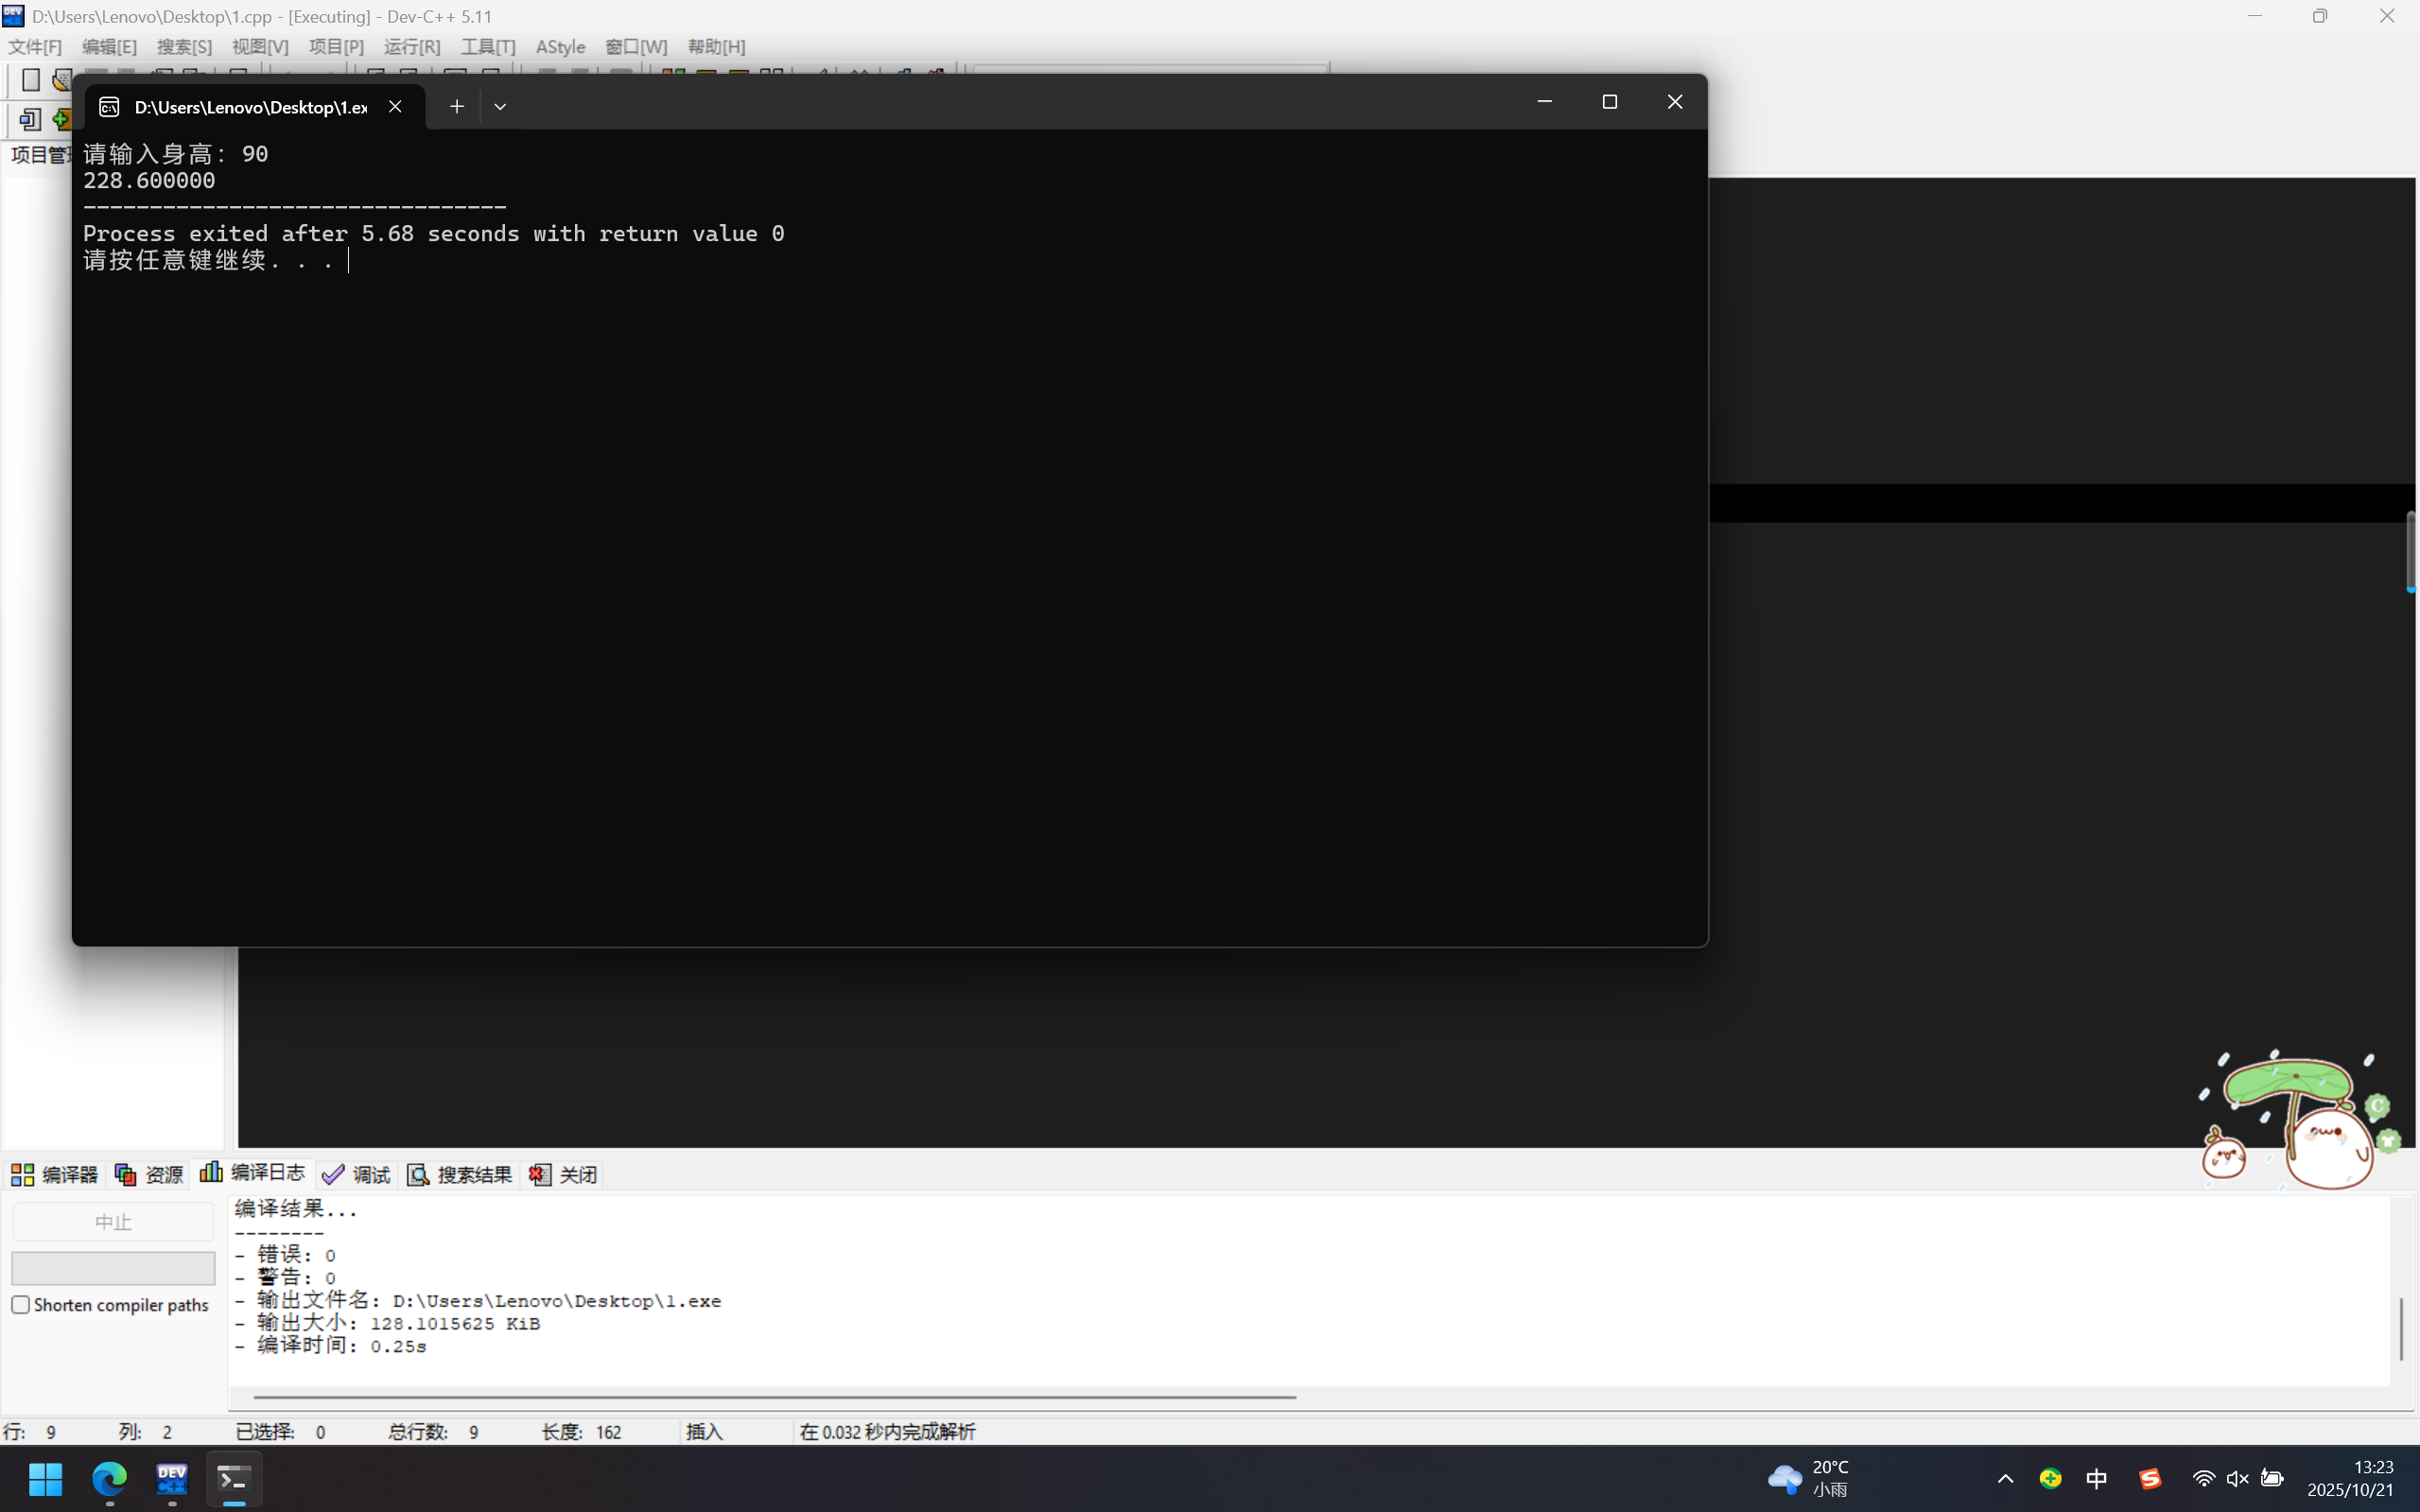Screen dimensions: 2420x1512
Task: Open the 运行[R] menu
Action: 412,47
